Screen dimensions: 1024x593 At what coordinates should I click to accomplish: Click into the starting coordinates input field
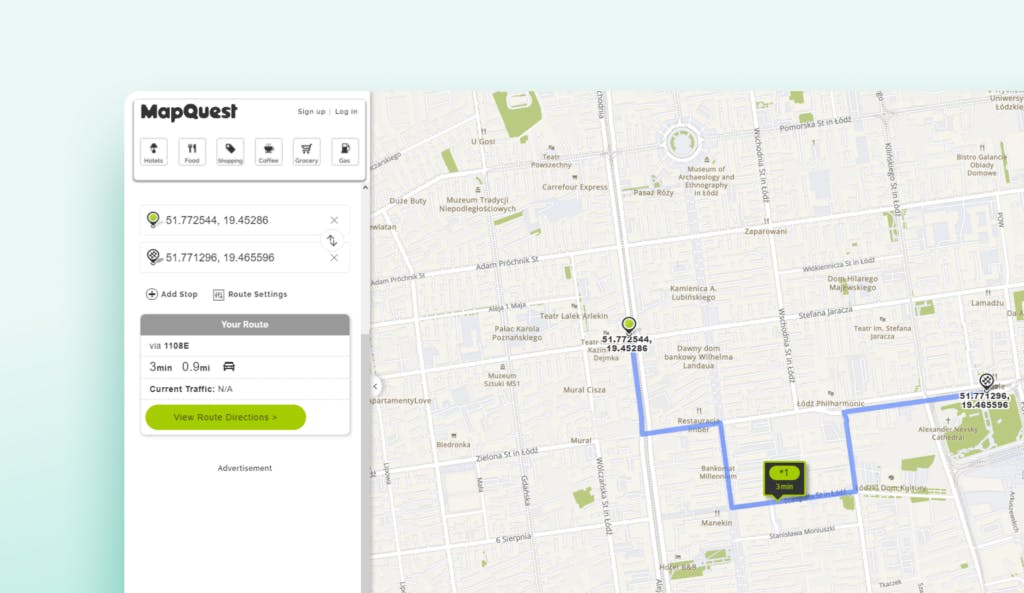(x=242, y=220)
